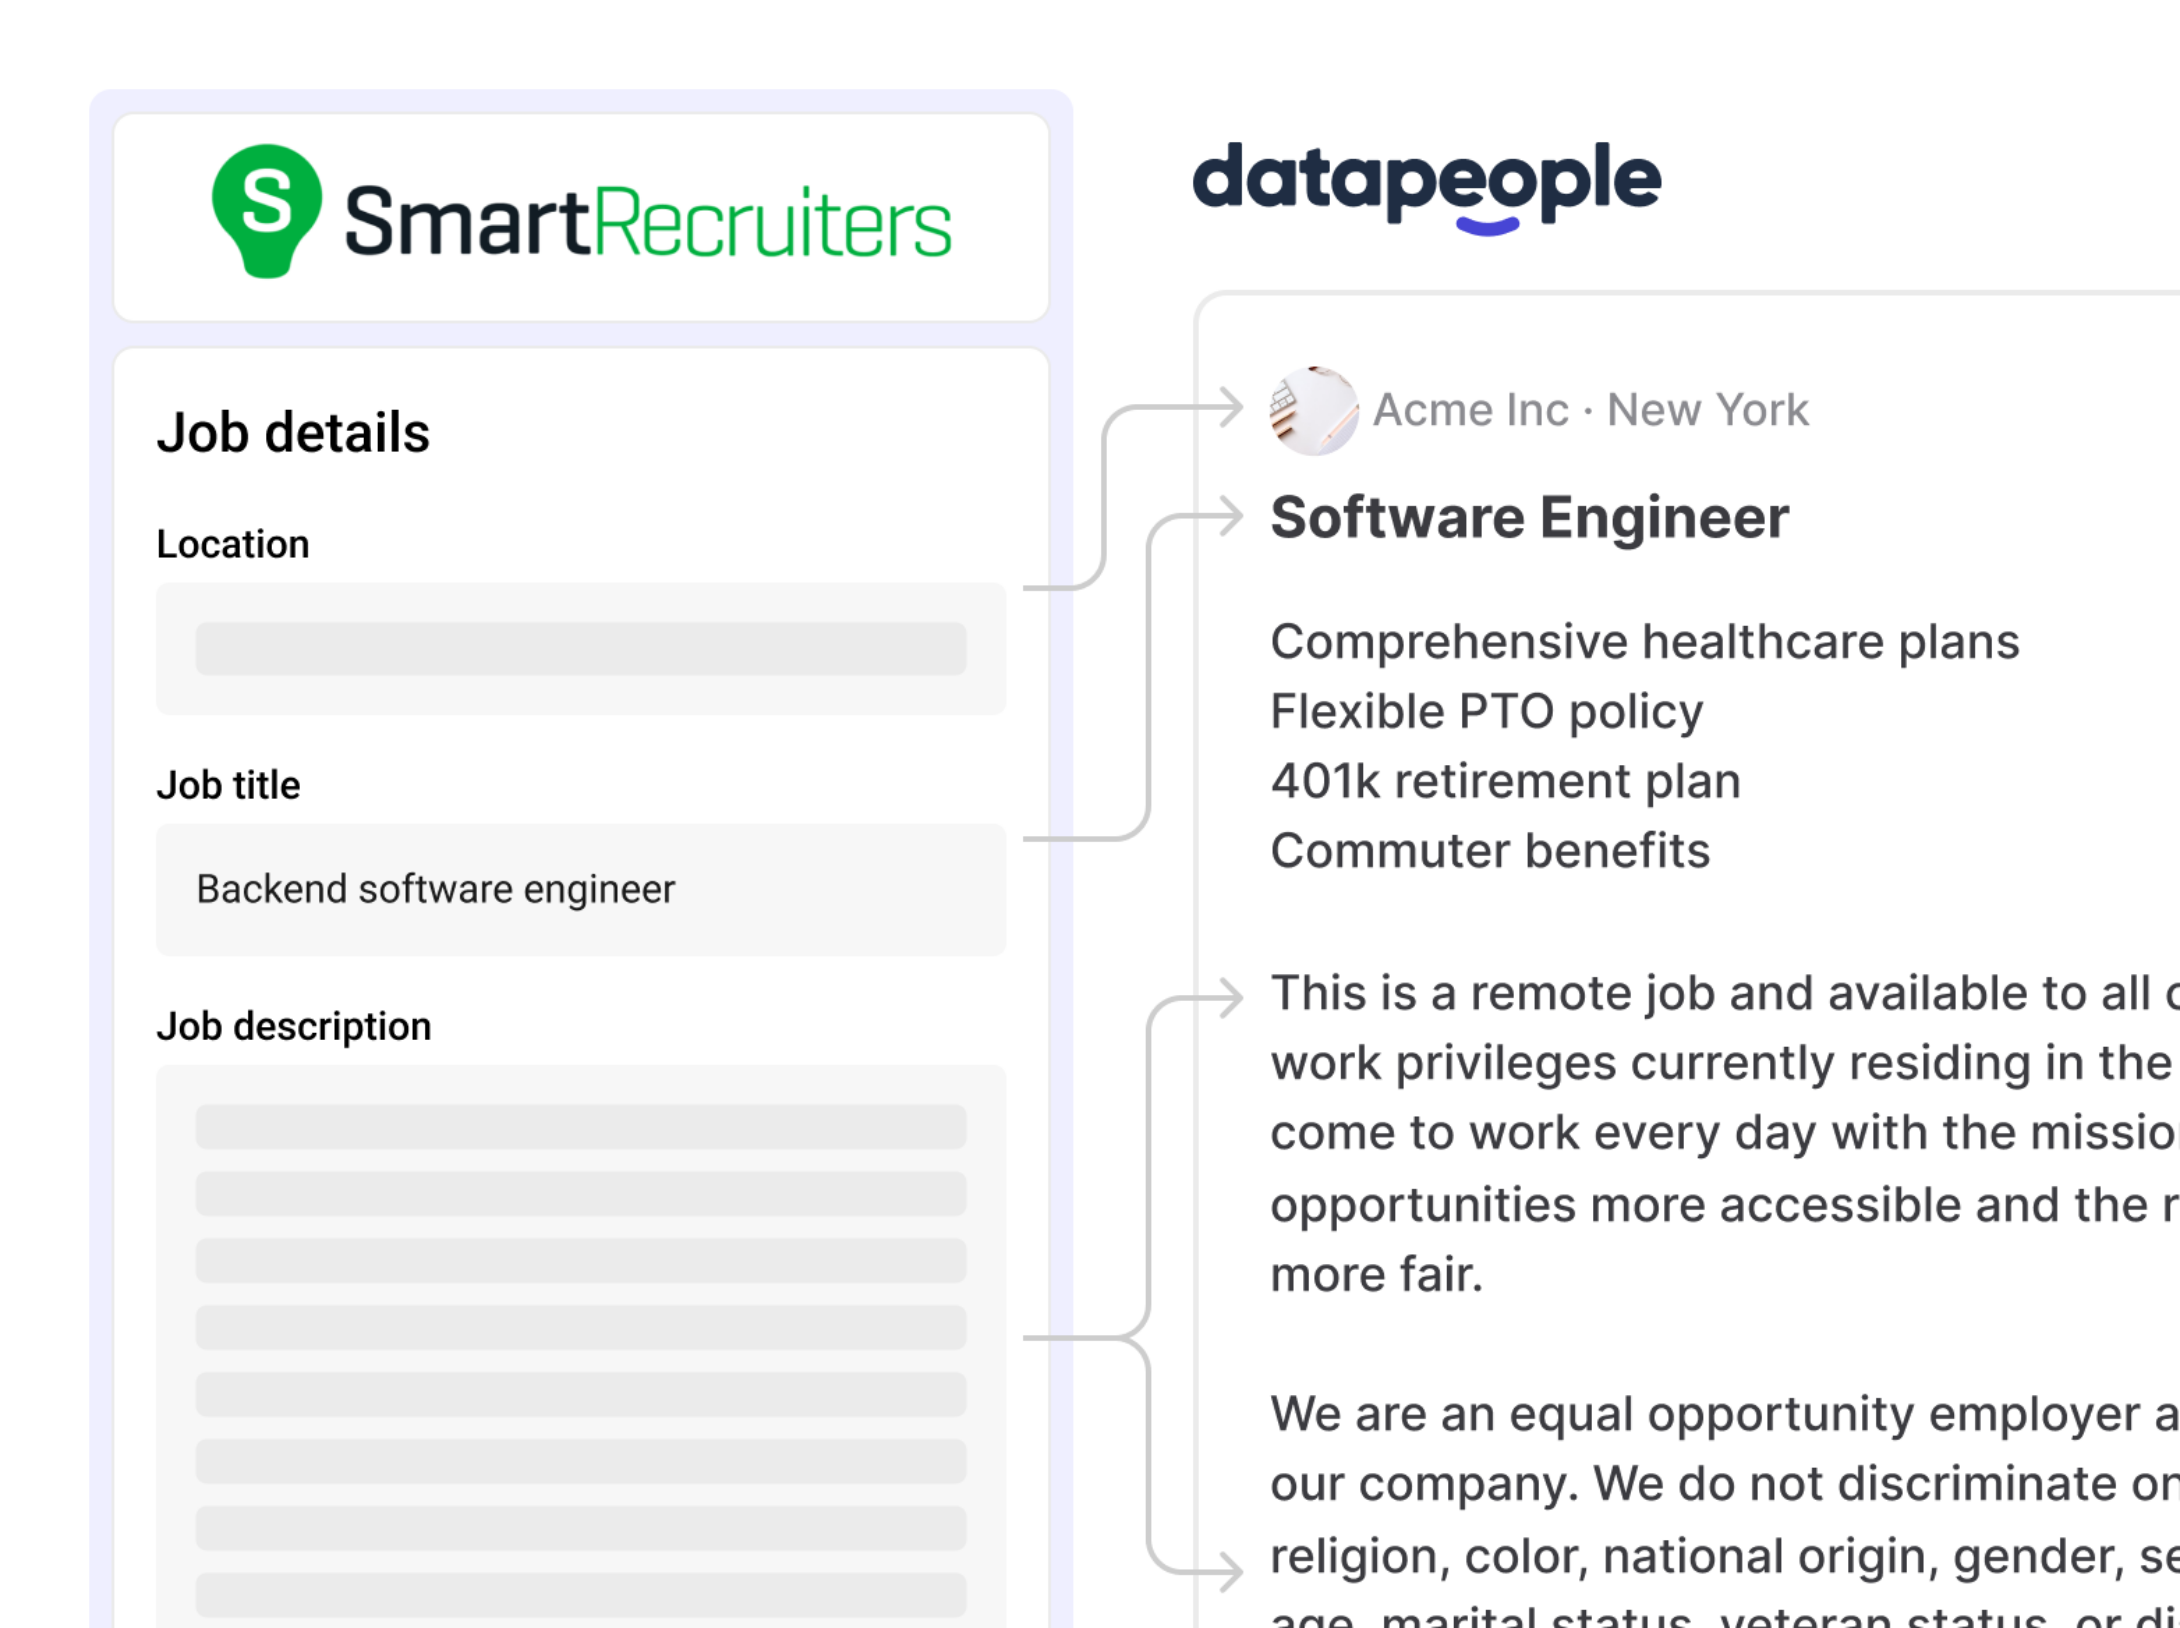2180x1628 pixels.
Task: Click the Job description label
Action: (x=294, y=1027)
